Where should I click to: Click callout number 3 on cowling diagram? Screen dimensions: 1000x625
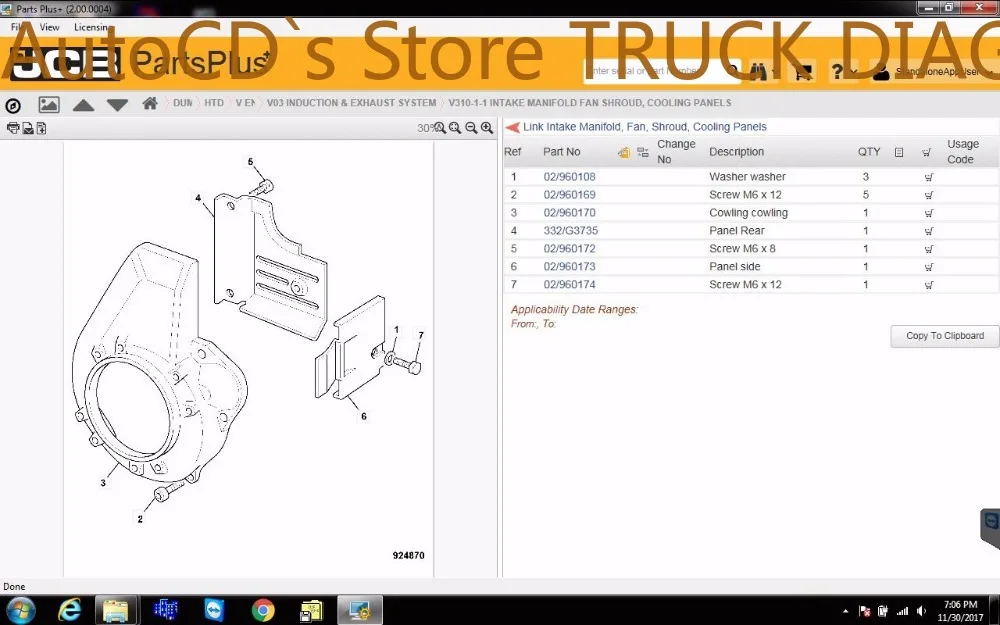[x=103, y=483]
